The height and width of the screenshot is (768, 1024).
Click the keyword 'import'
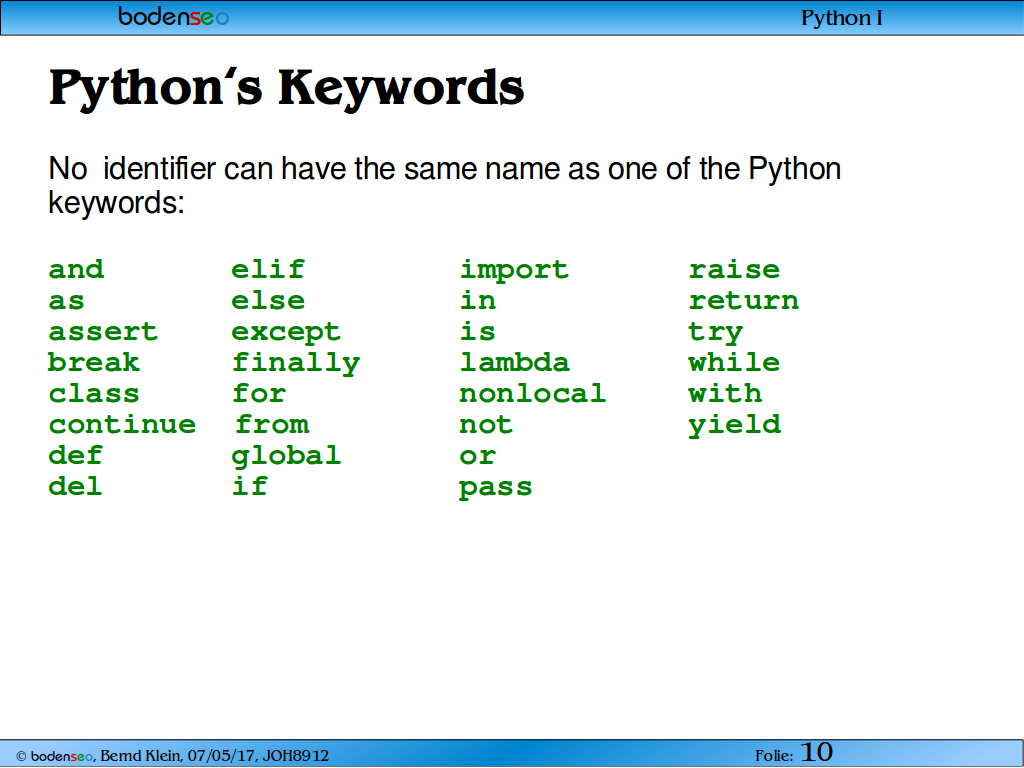pos(514,270)
